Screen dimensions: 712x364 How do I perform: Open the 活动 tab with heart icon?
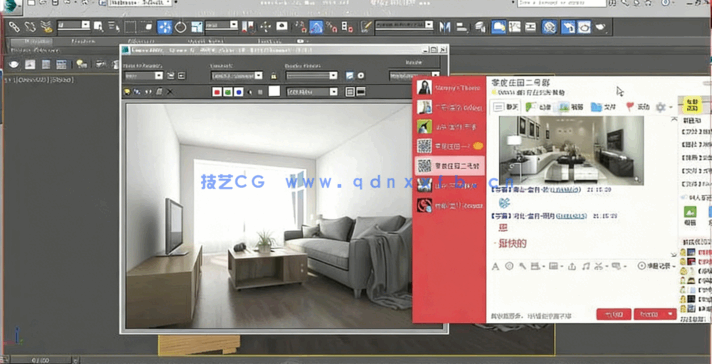point(638,107)
